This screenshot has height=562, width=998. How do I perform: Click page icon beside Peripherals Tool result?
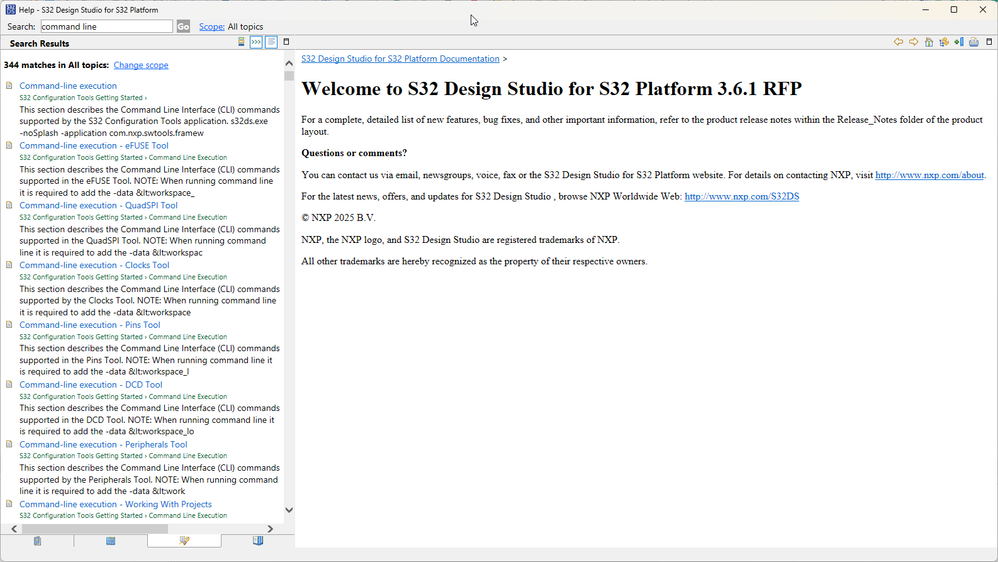click(x=9, y=444)
